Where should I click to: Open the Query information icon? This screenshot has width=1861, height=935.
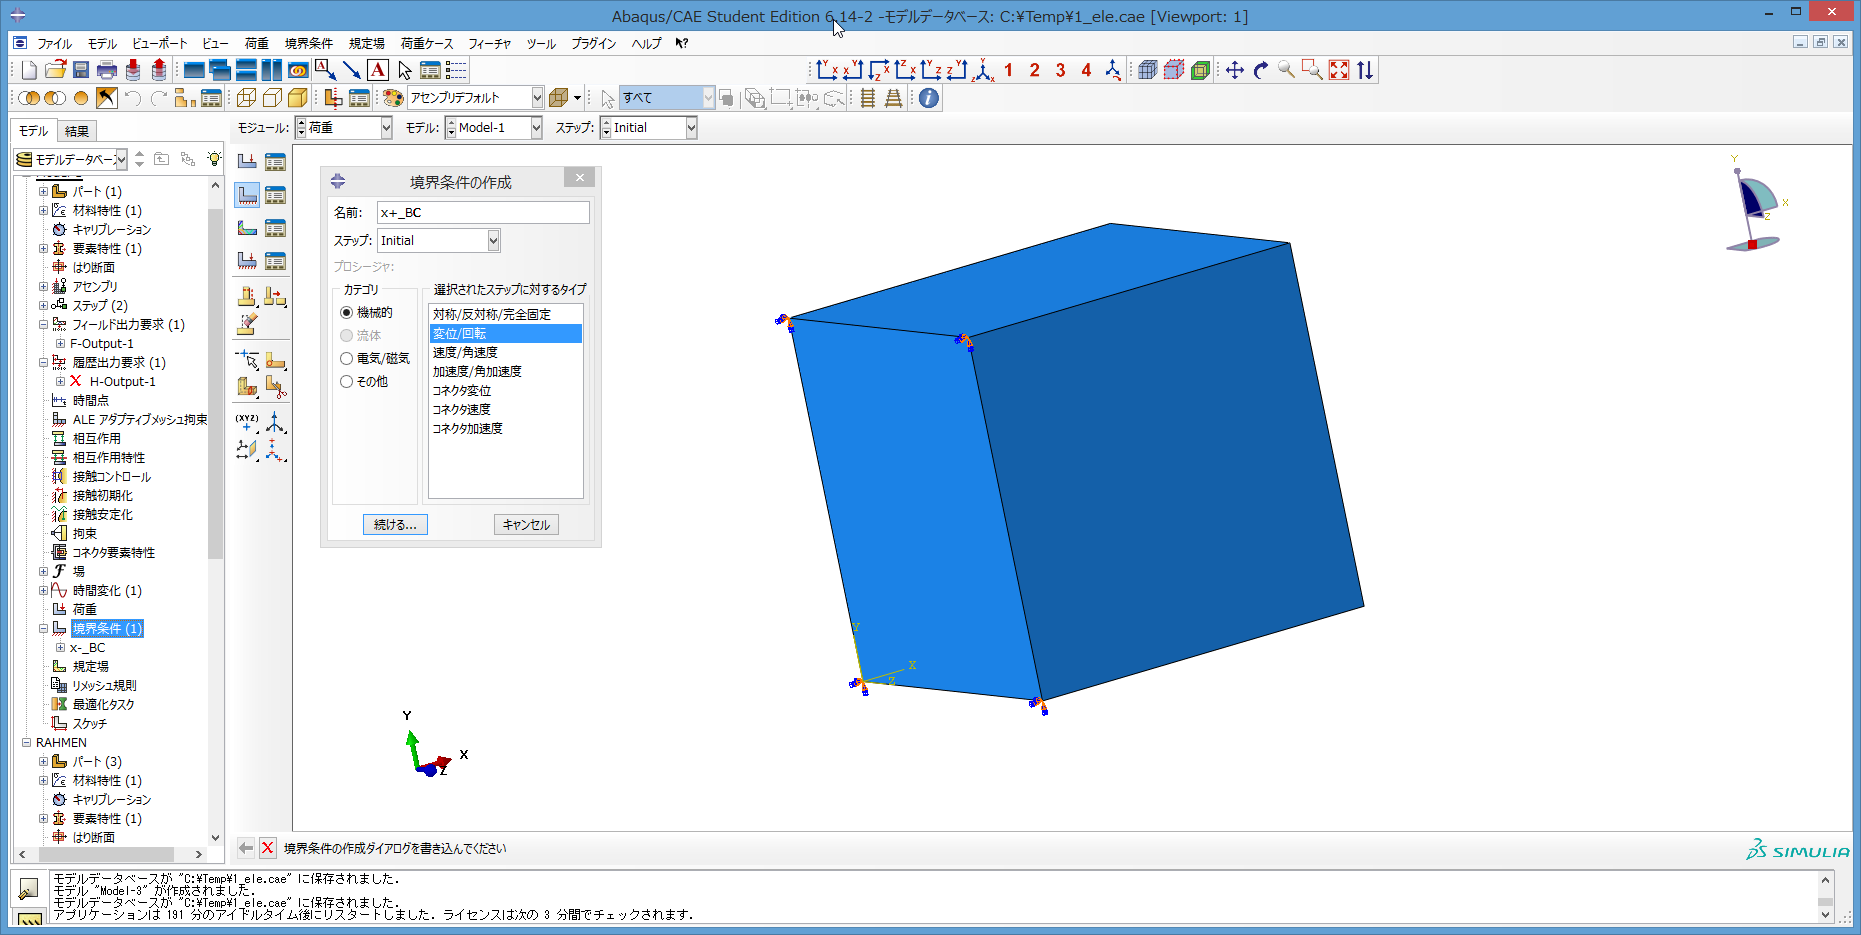[929, 98]
